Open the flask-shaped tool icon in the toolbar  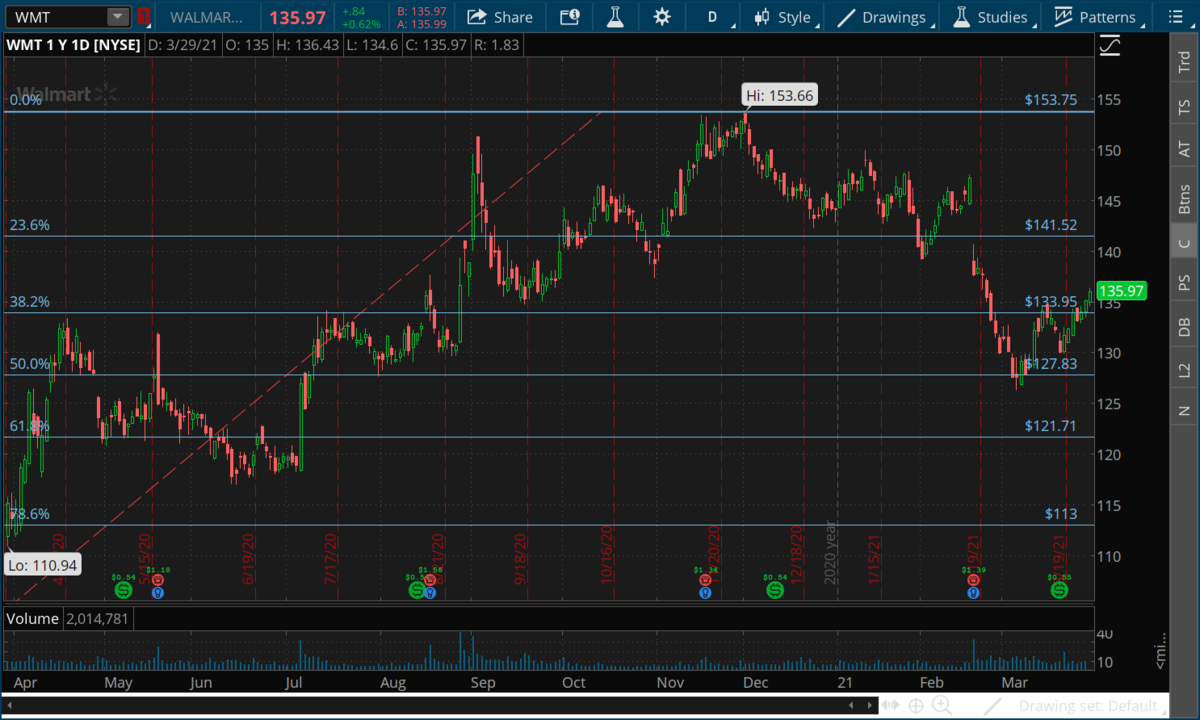click(614, 17)
